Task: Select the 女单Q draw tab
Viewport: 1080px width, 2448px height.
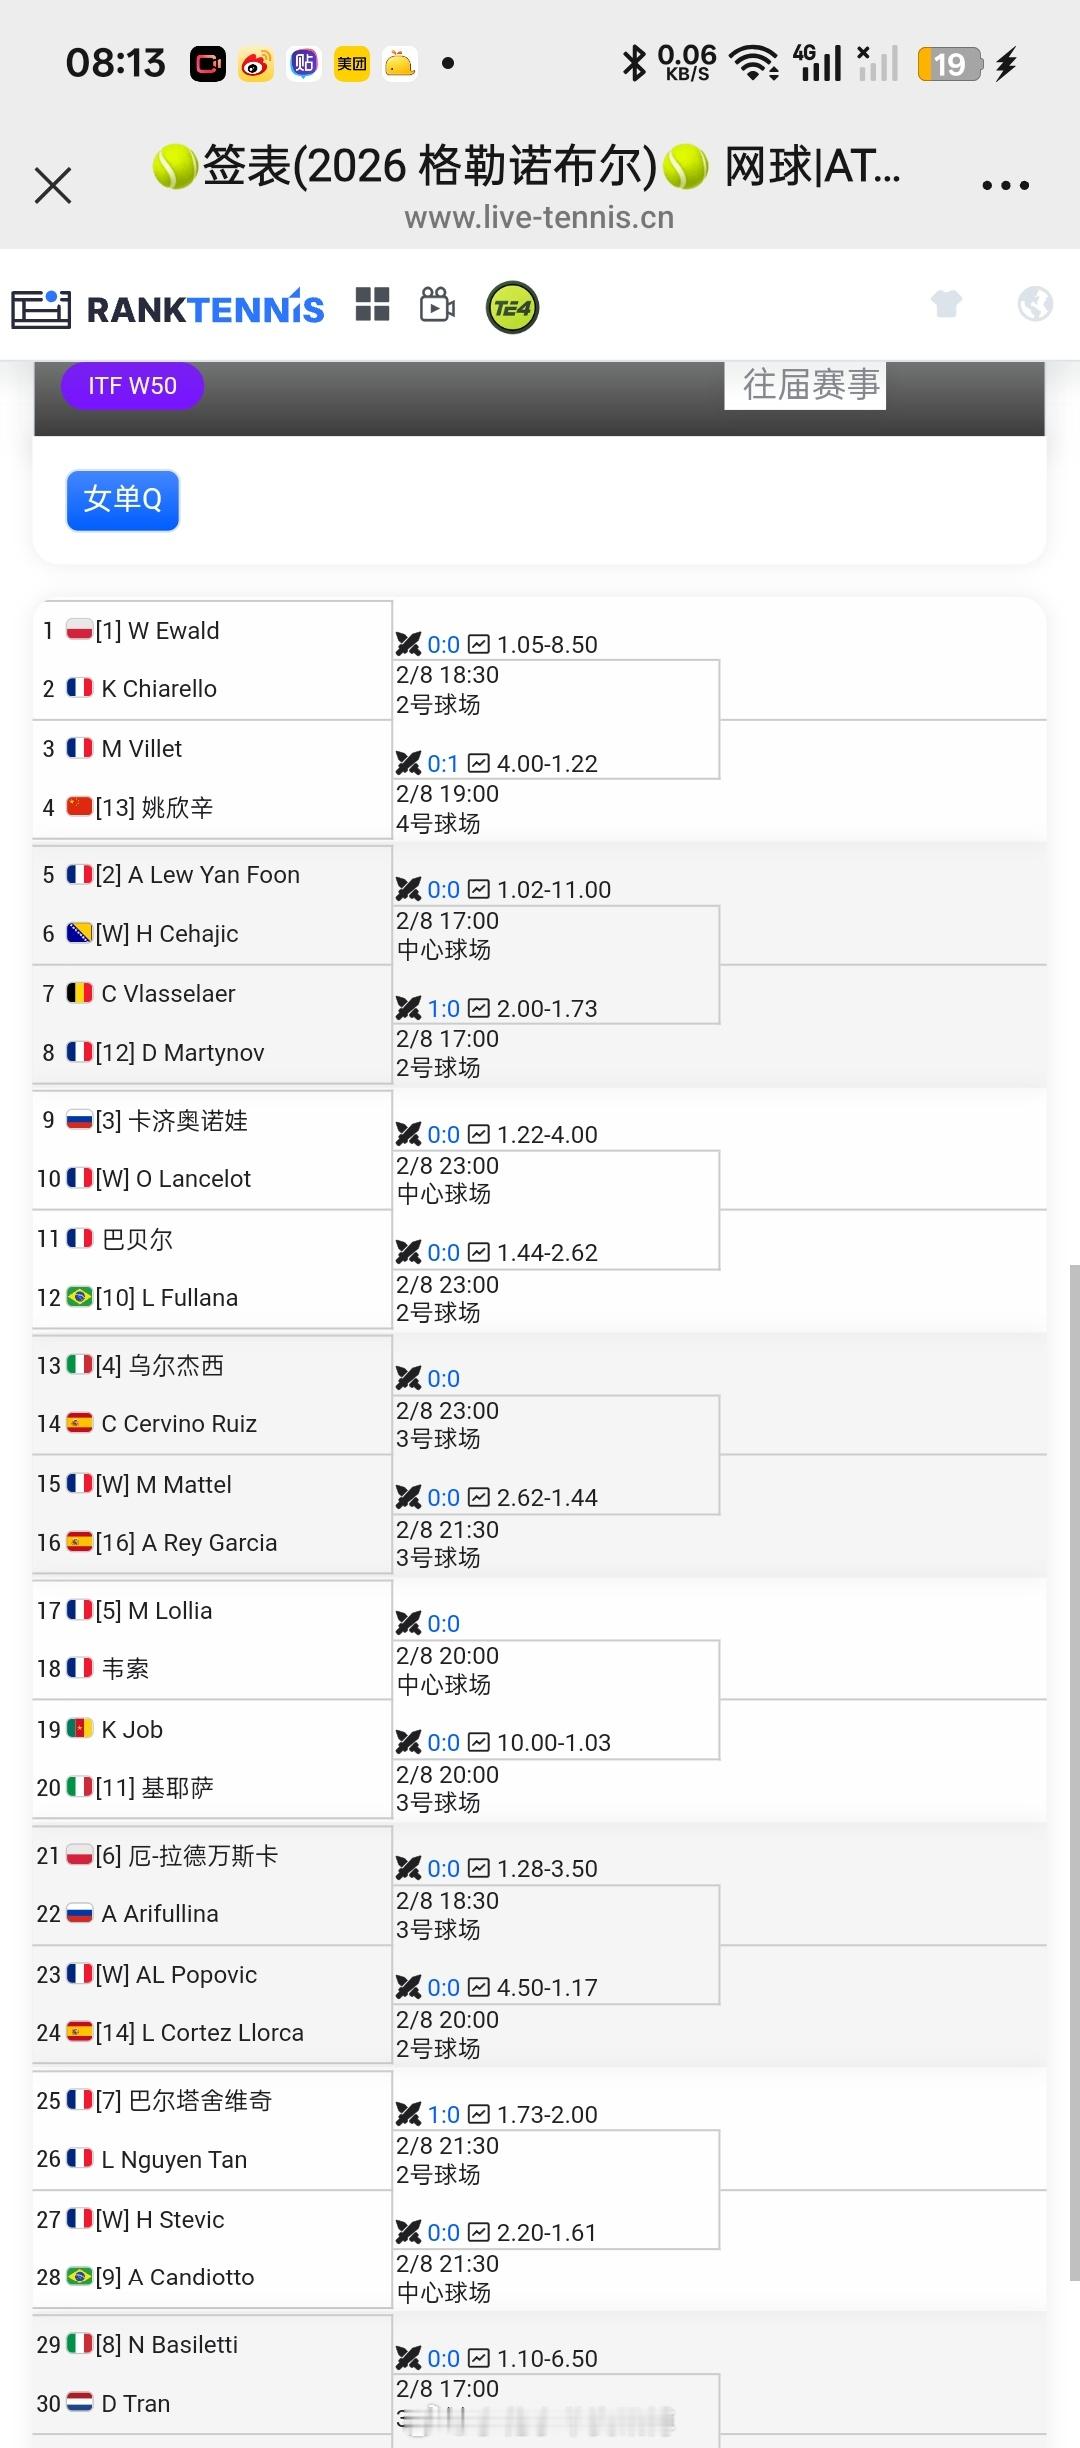Action: (122, 499)
